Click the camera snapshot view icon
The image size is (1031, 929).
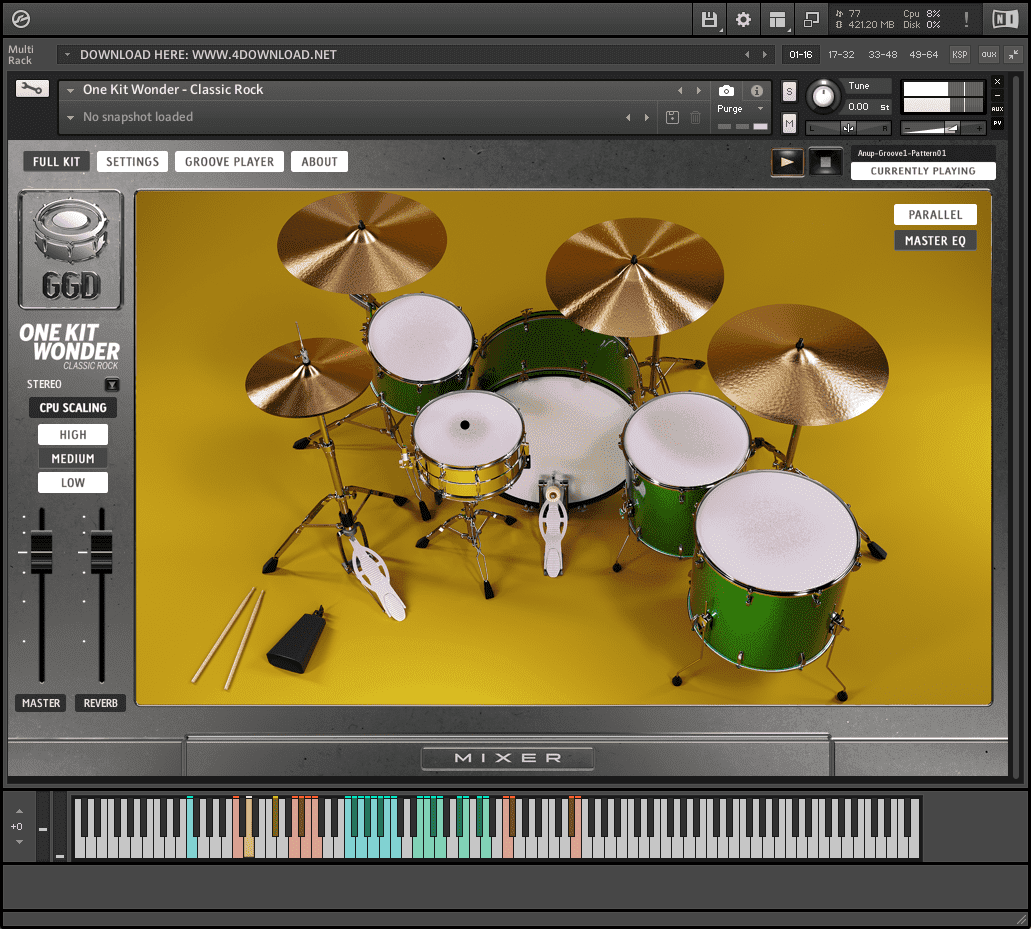(726, 91)
